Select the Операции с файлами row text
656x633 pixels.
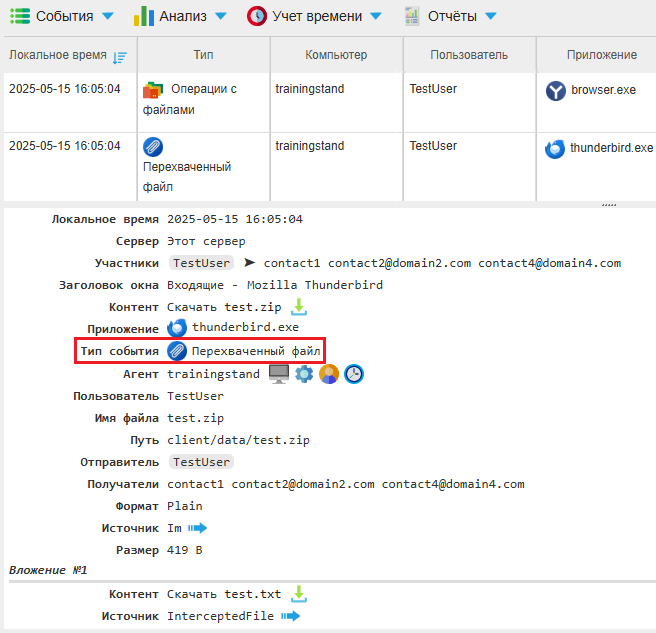190,99
